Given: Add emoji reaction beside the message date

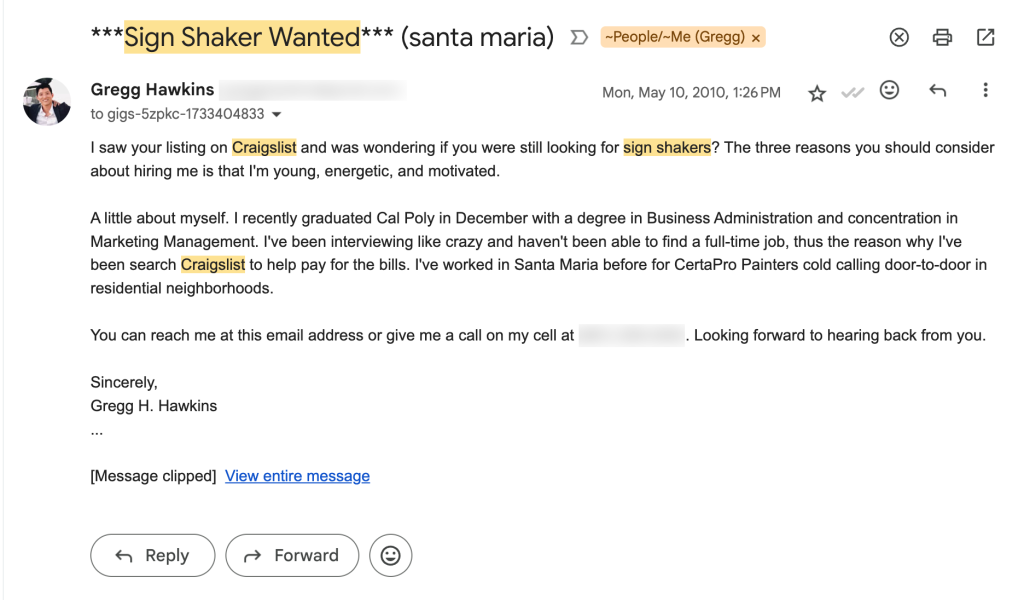Looking at the screenshot, I should [889, 91].
